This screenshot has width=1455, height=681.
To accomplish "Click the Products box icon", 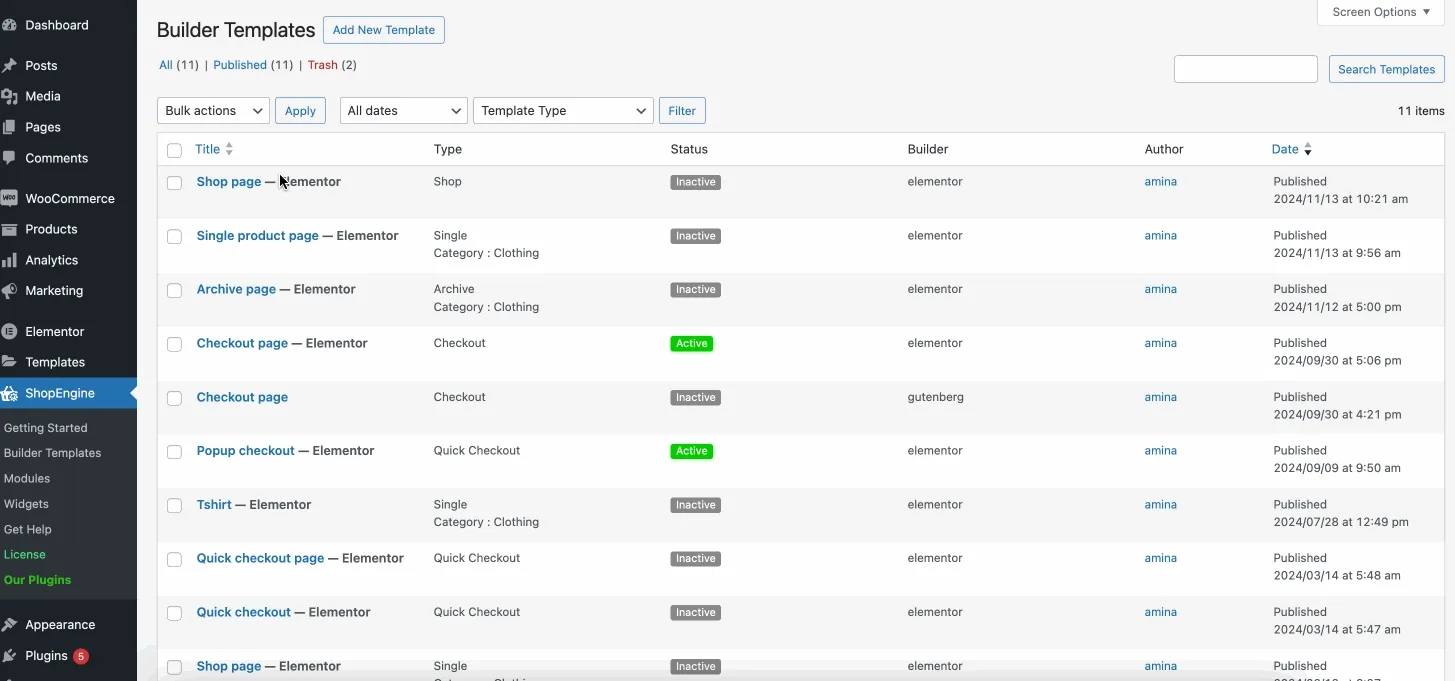I will point(9,230).
